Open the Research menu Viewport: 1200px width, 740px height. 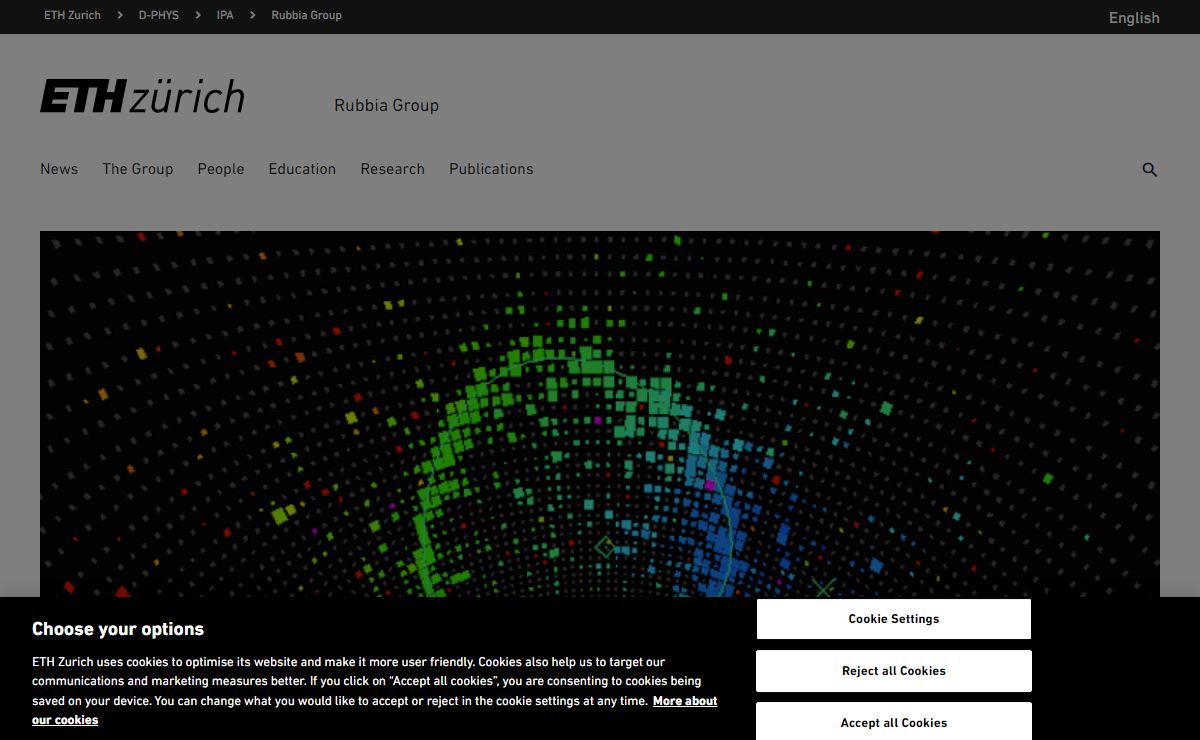click(392, 169)
